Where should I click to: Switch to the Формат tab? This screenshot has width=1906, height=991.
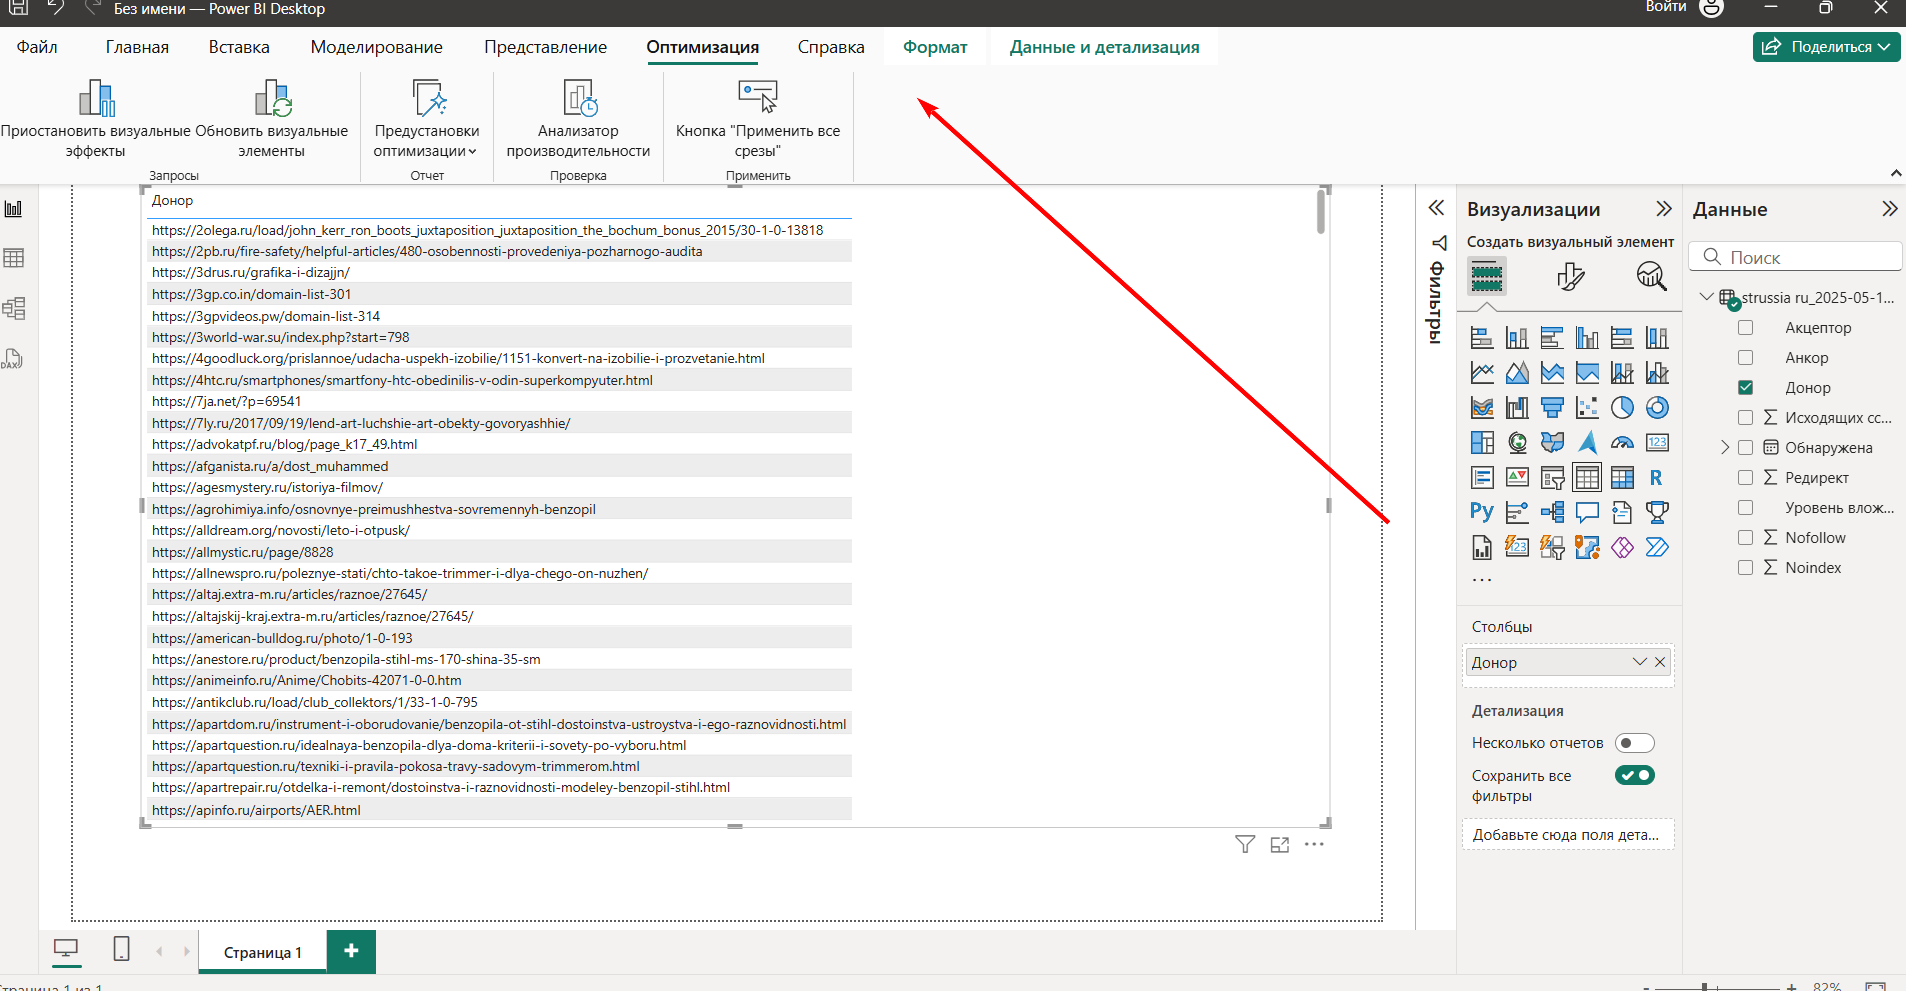click(x=935, y=47)
